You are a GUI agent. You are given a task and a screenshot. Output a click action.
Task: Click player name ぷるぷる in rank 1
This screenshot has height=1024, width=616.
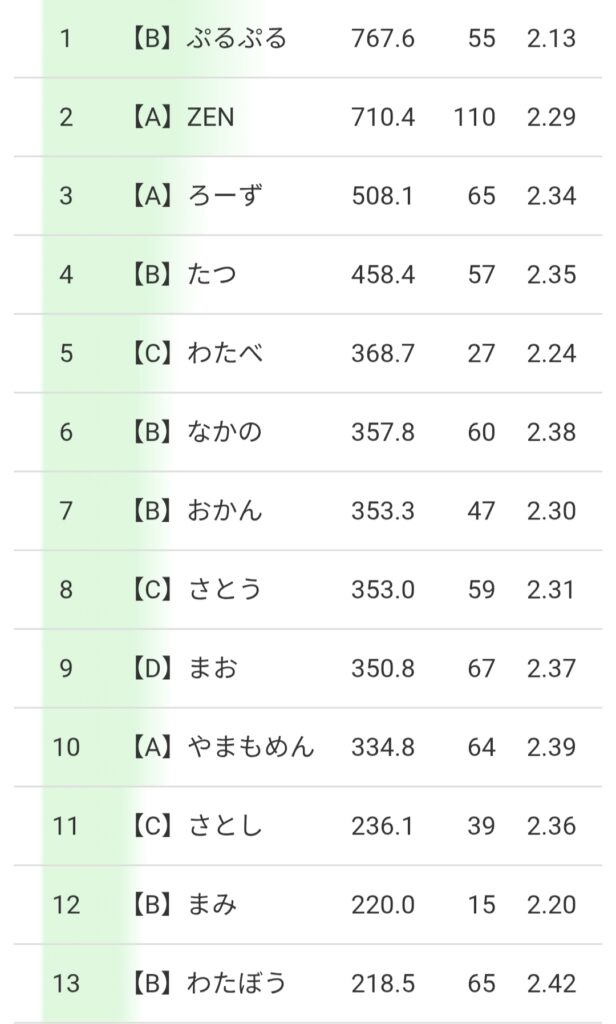pos(236,39)
